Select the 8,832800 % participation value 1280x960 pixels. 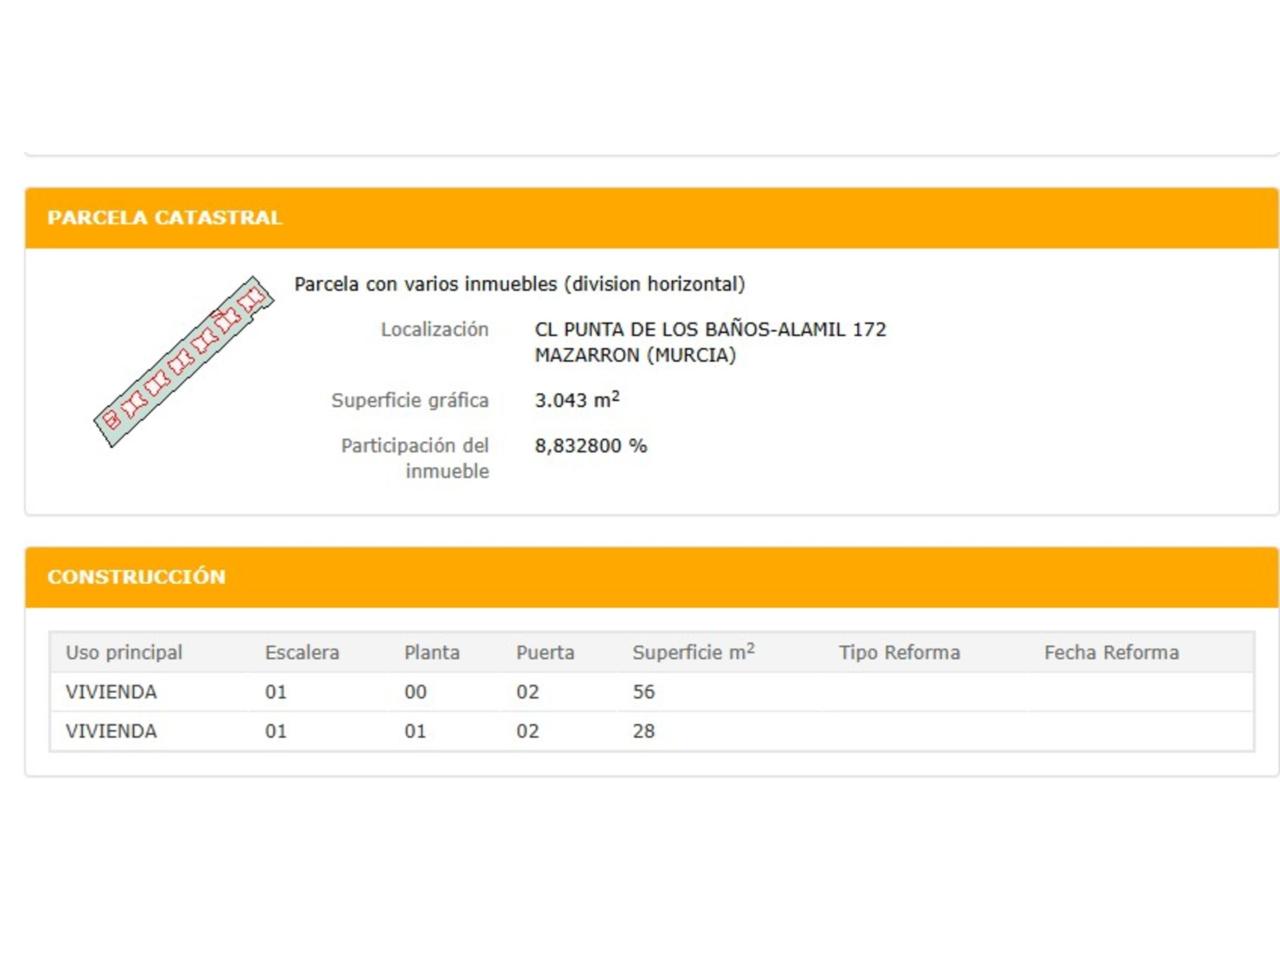pyautogui.click(x=590, y=446)
